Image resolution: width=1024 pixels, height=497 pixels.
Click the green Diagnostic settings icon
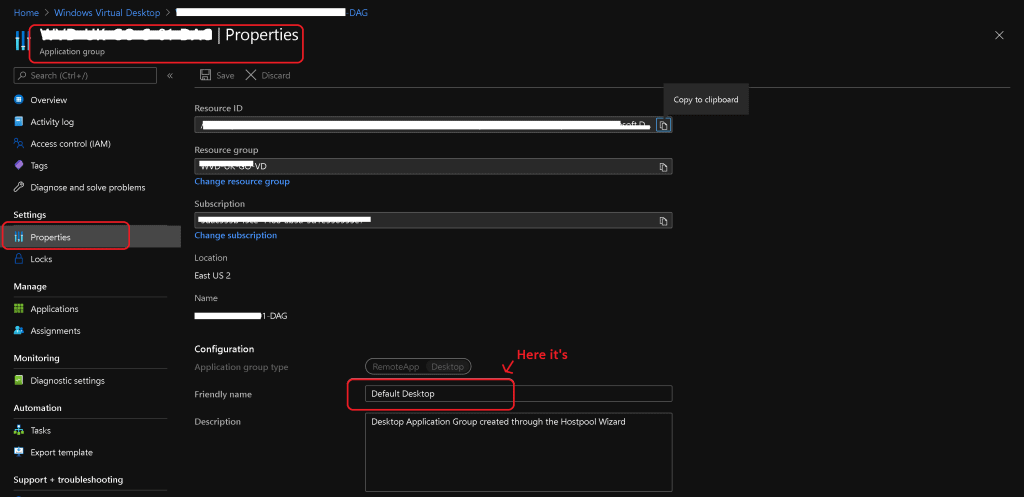coord(19,380)
